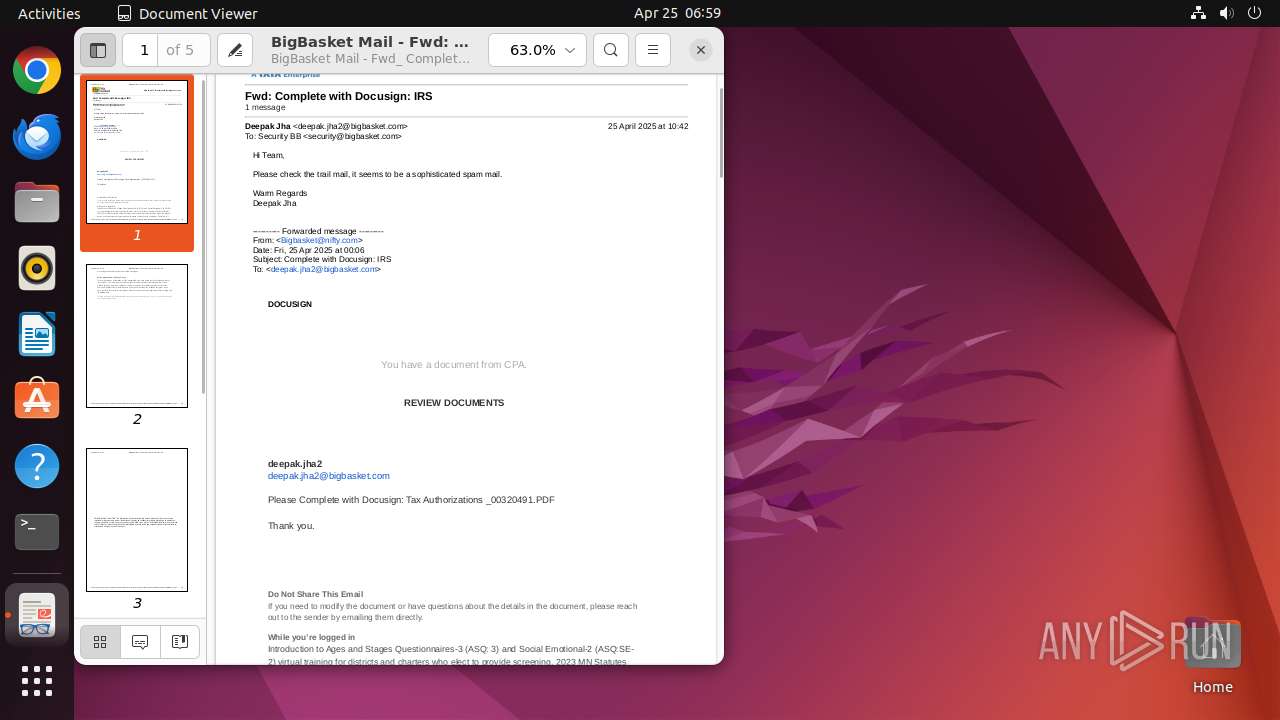This screenshot has width=1280, height=720.
Task: Open power icon in top bar
Action: point(1254,13)
